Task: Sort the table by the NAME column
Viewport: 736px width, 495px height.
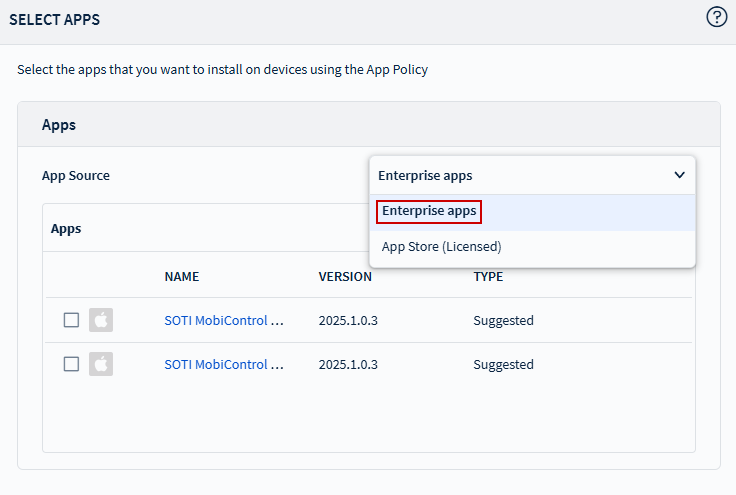Action: [x=182, y=277]
